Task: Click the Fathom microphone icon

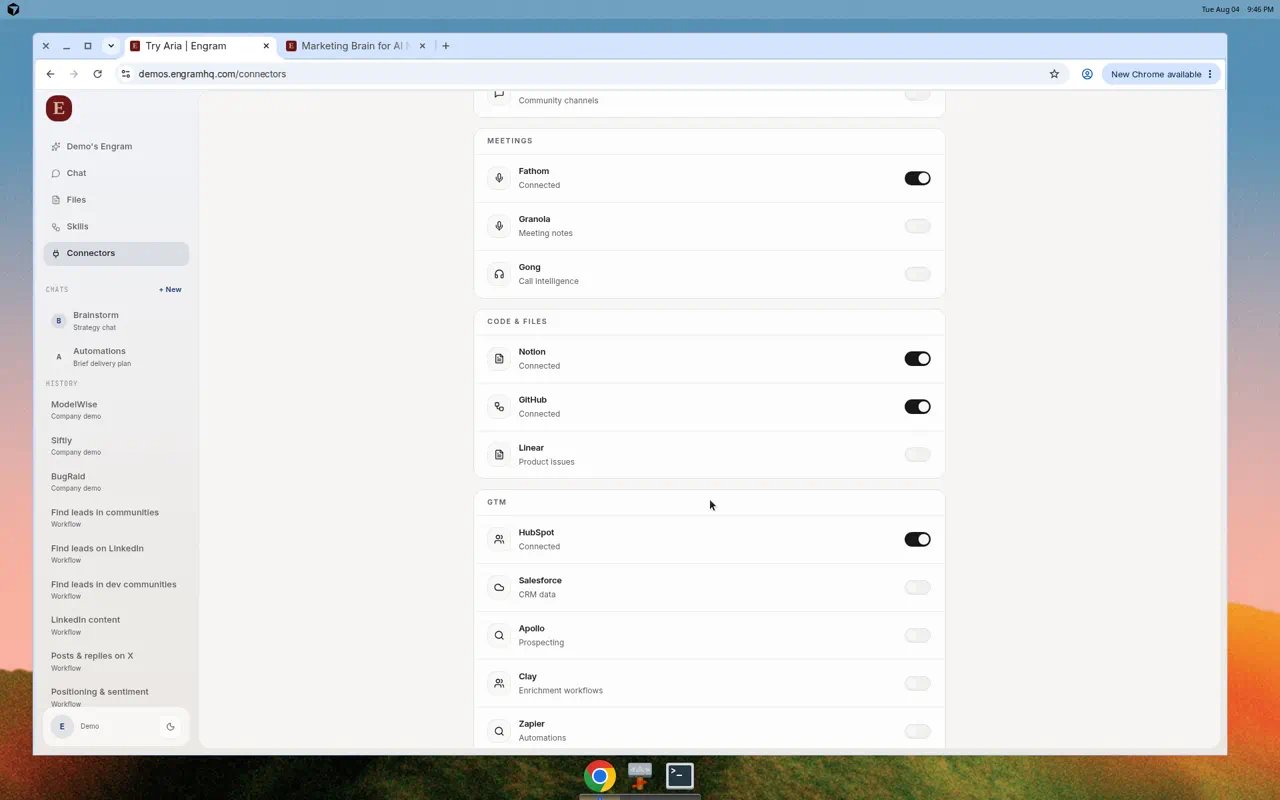Action: tap(499, 178)
